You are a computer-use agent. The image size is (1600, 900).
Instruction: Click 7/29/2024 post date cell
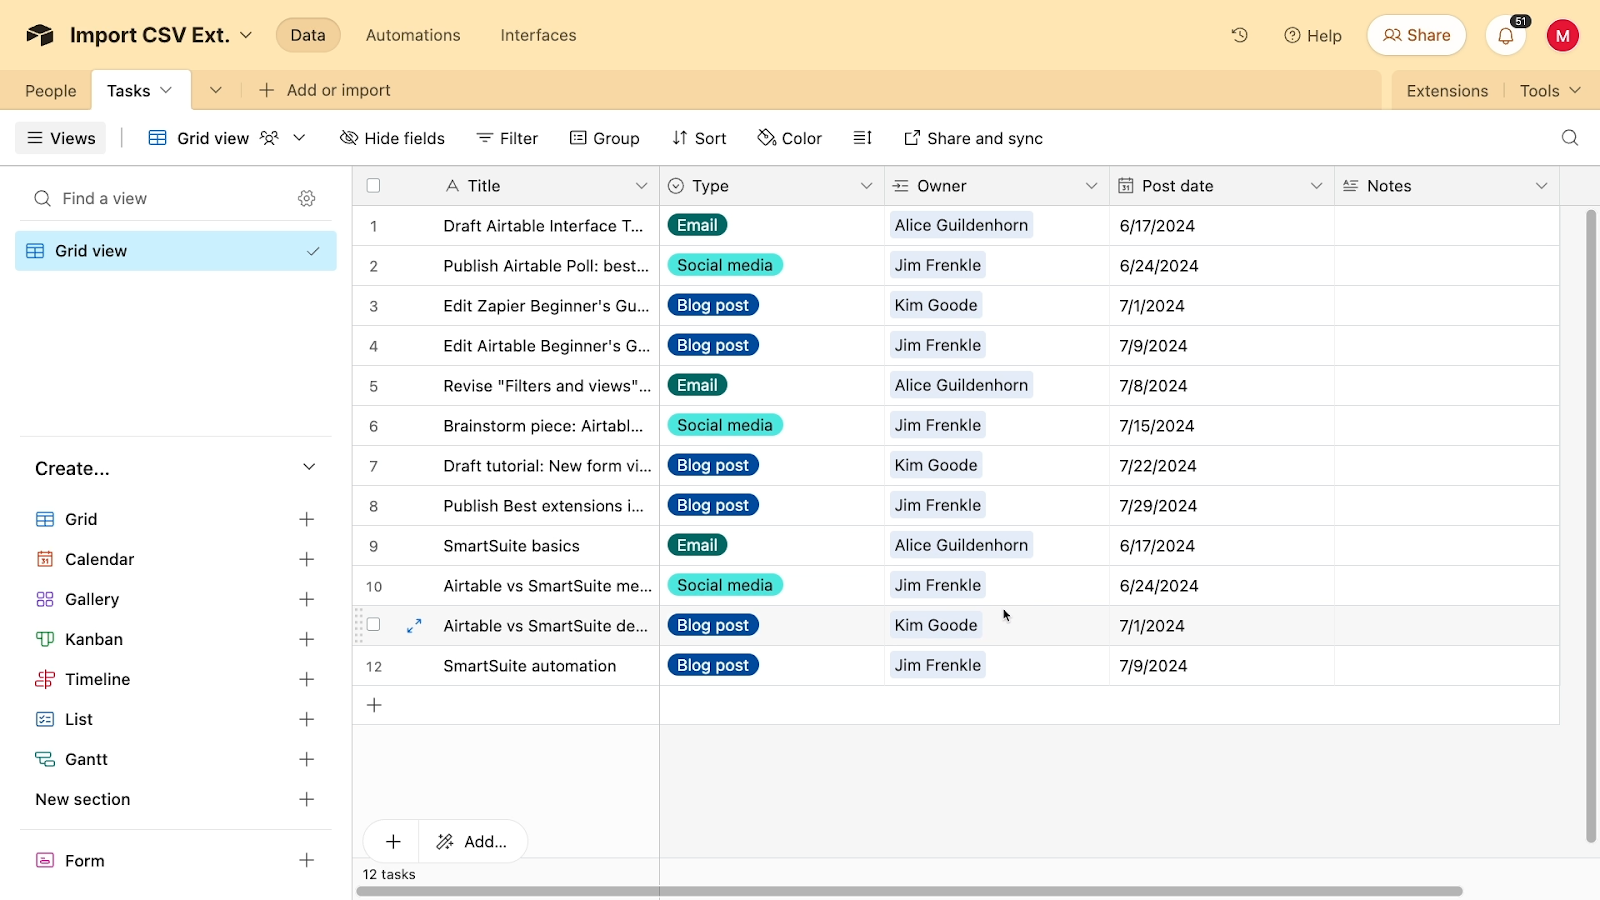(1222, 506)
